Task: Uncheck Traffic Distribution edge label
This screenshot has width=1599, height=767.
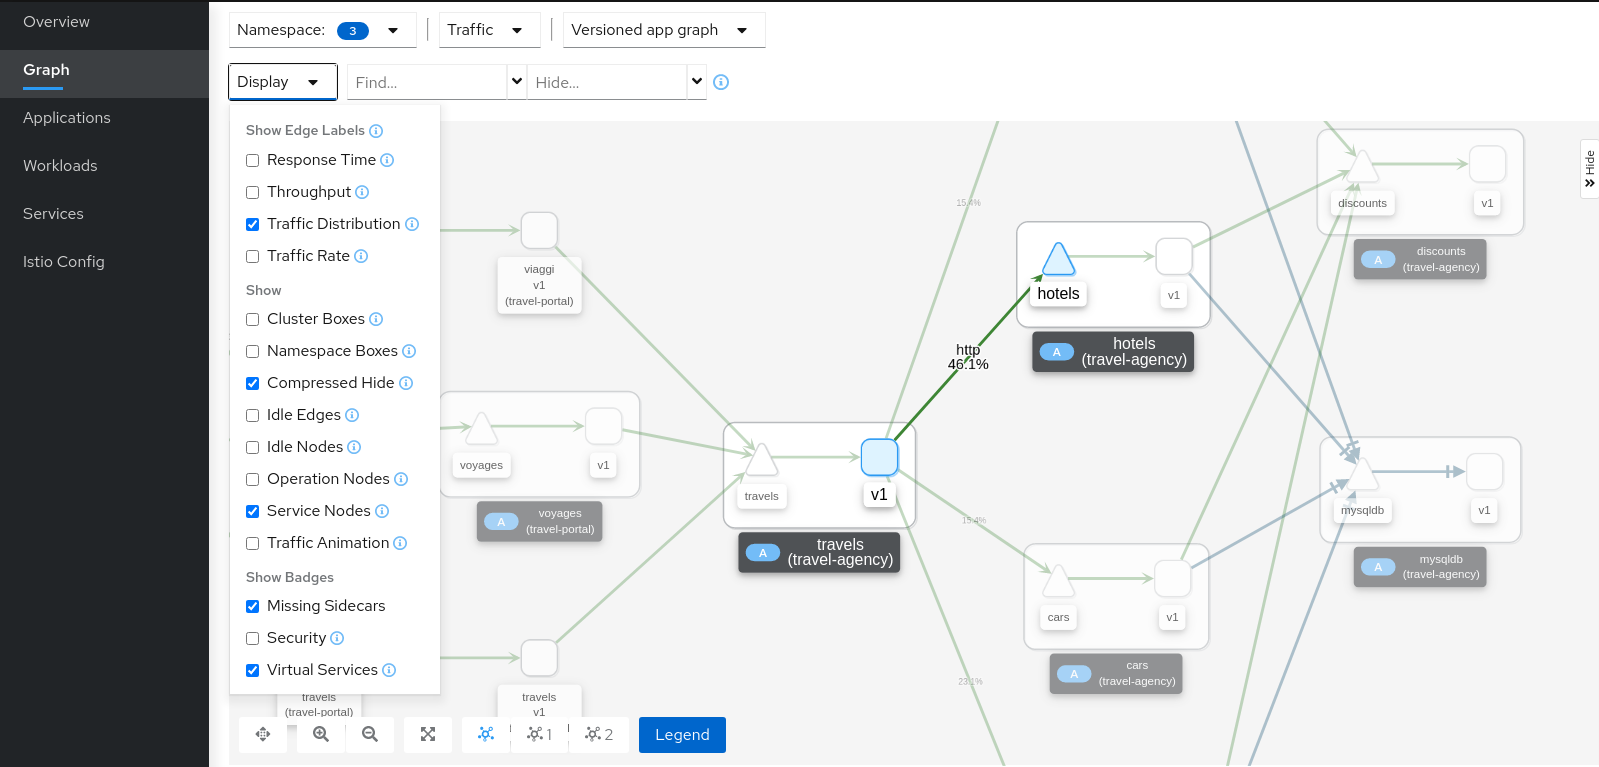Action: coord(253,224)
